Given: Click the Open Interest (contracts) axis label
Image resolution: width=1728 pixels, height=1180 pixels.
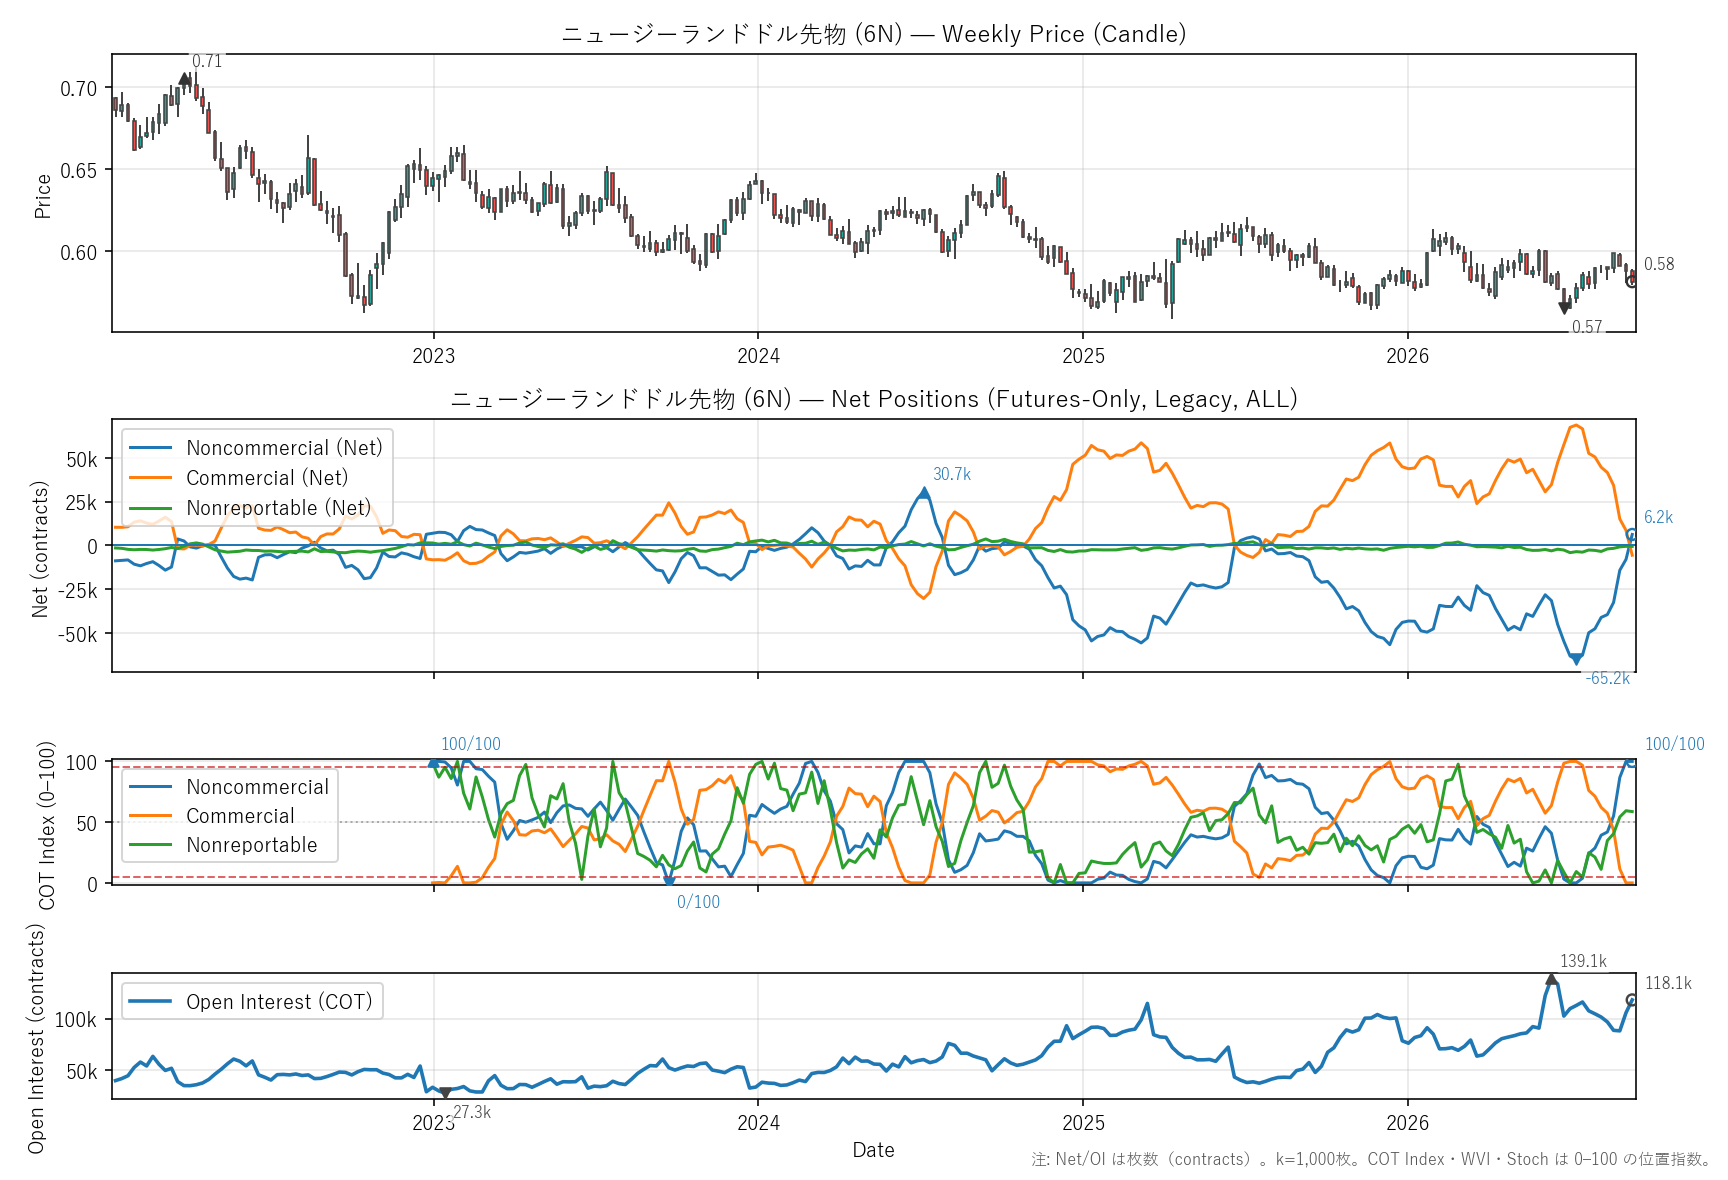Looking at the screenshot, I should [x=36, y=1038].
